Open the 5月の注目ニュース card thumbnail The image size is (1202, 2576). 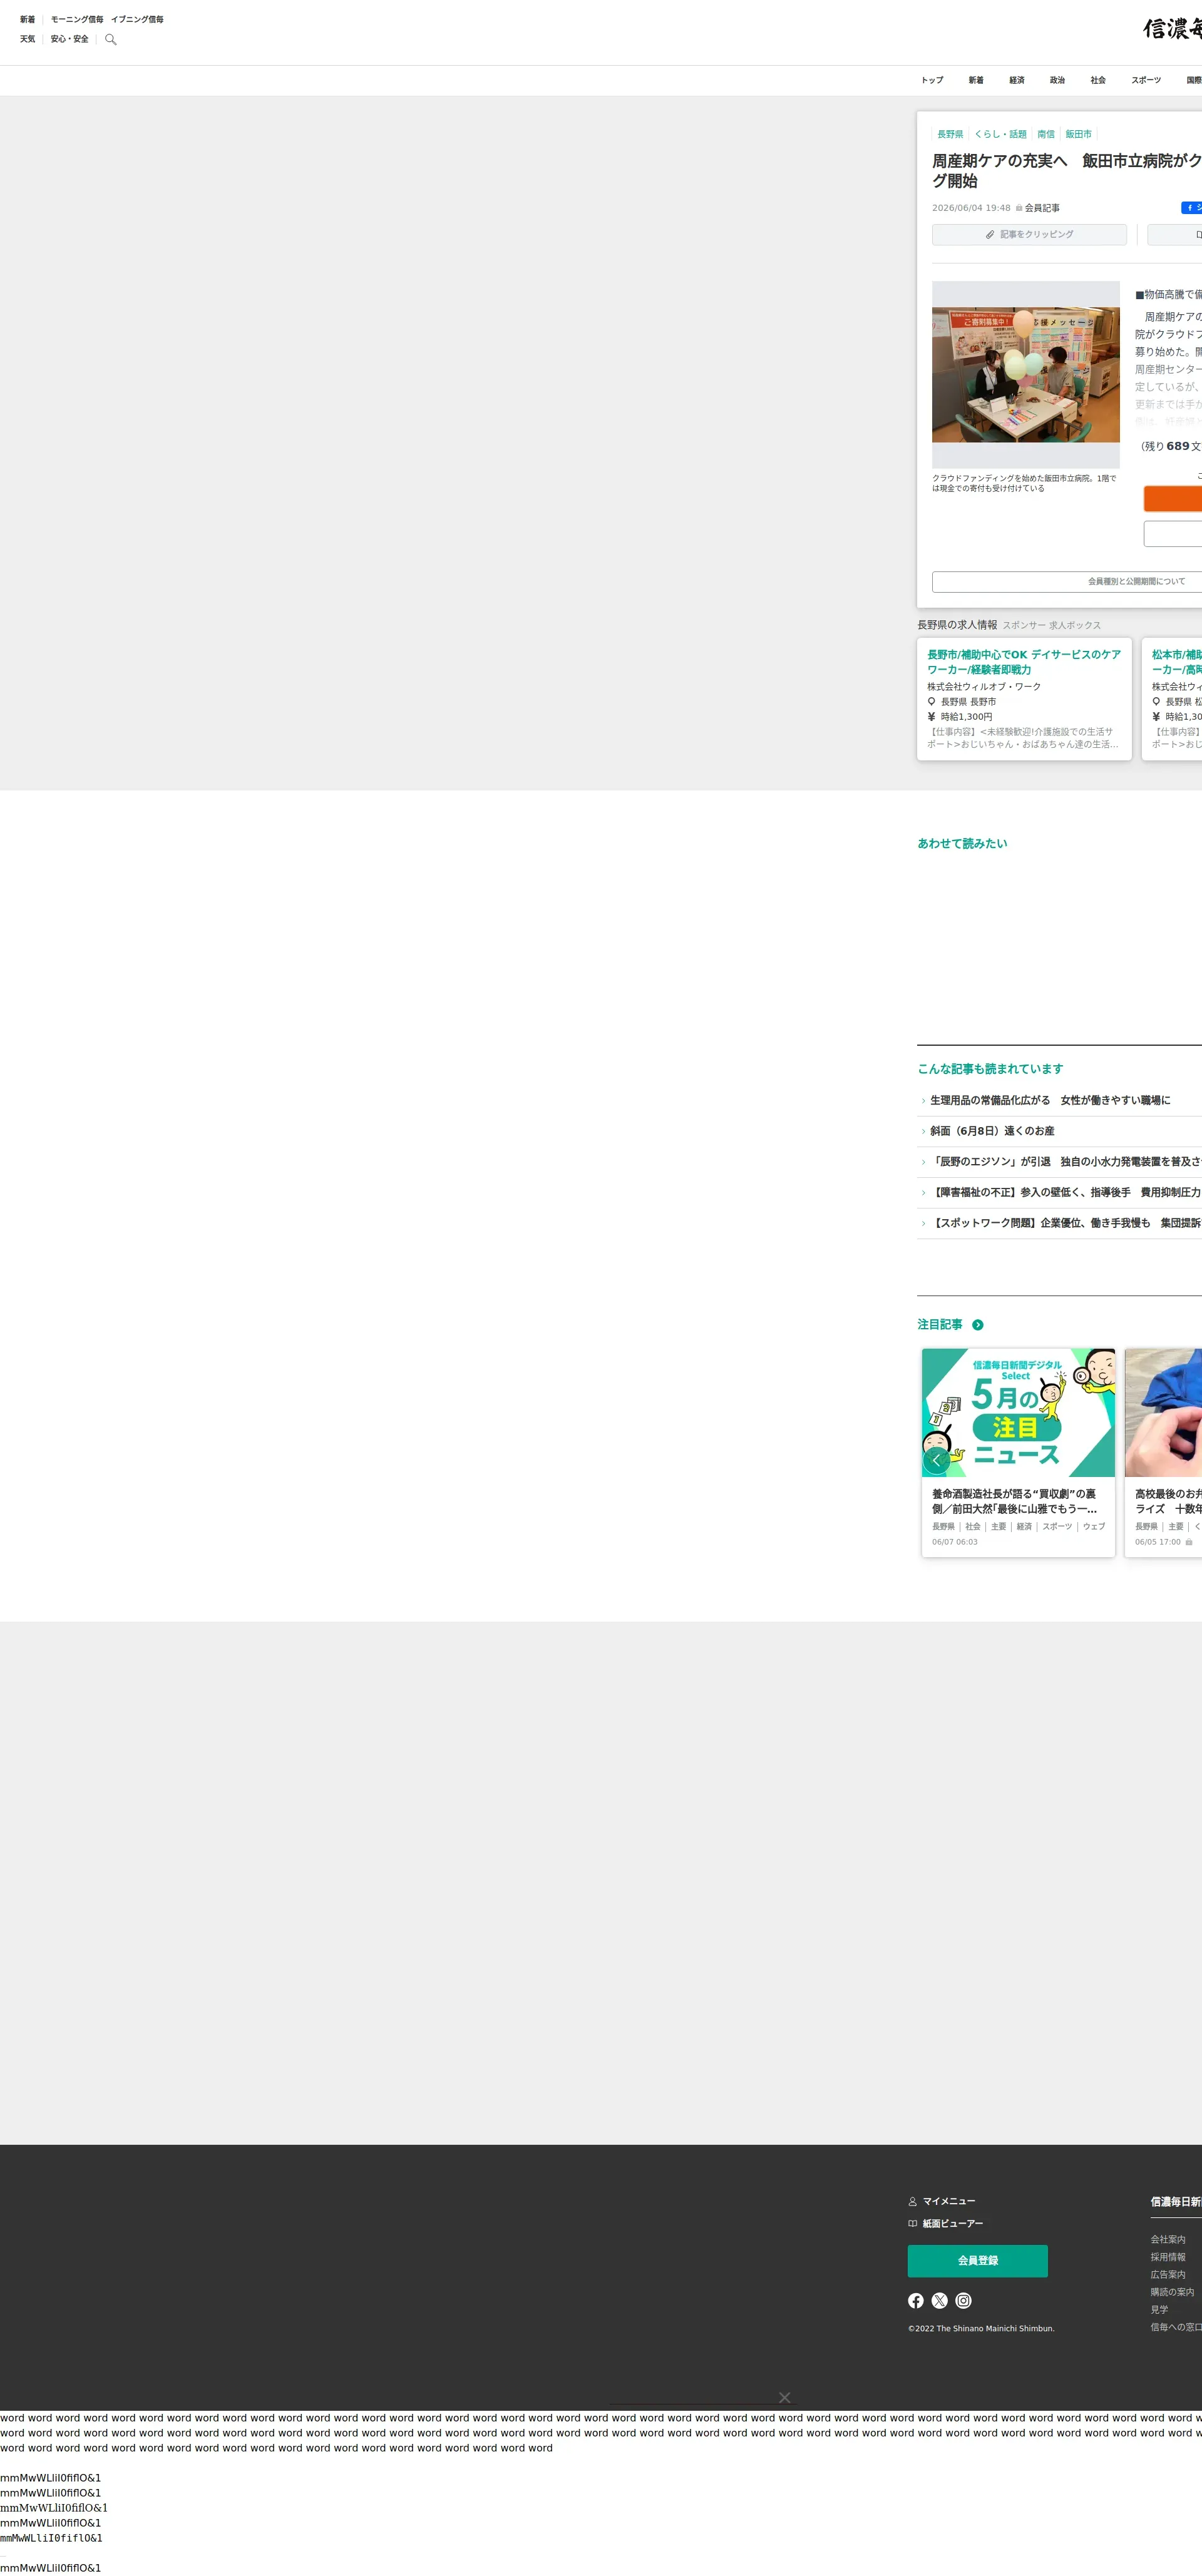click(x=1018, y=1413)
